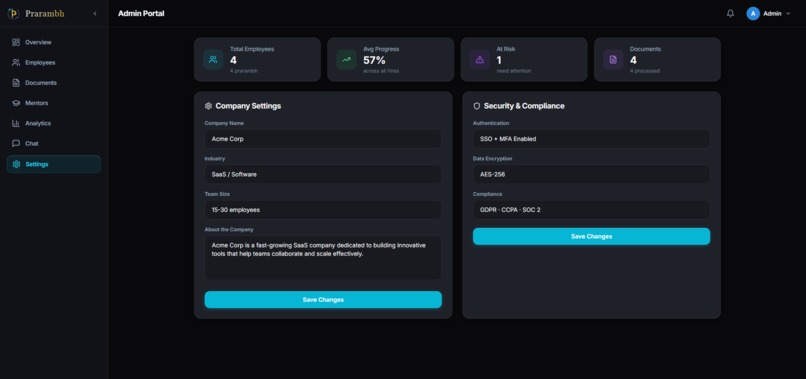Click the Admin Portal title
The height and width of the screenshot is (379, 806).
tap(141, 14)
